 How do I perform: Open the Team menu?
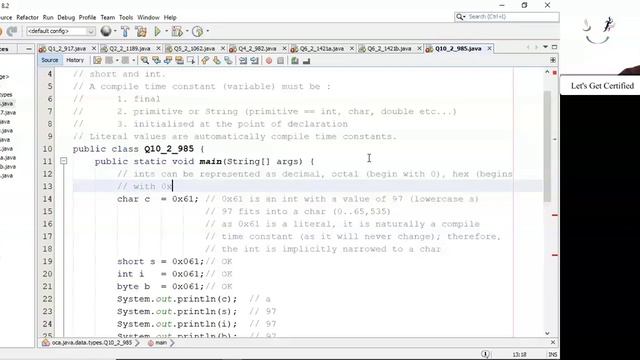(108, 18)
